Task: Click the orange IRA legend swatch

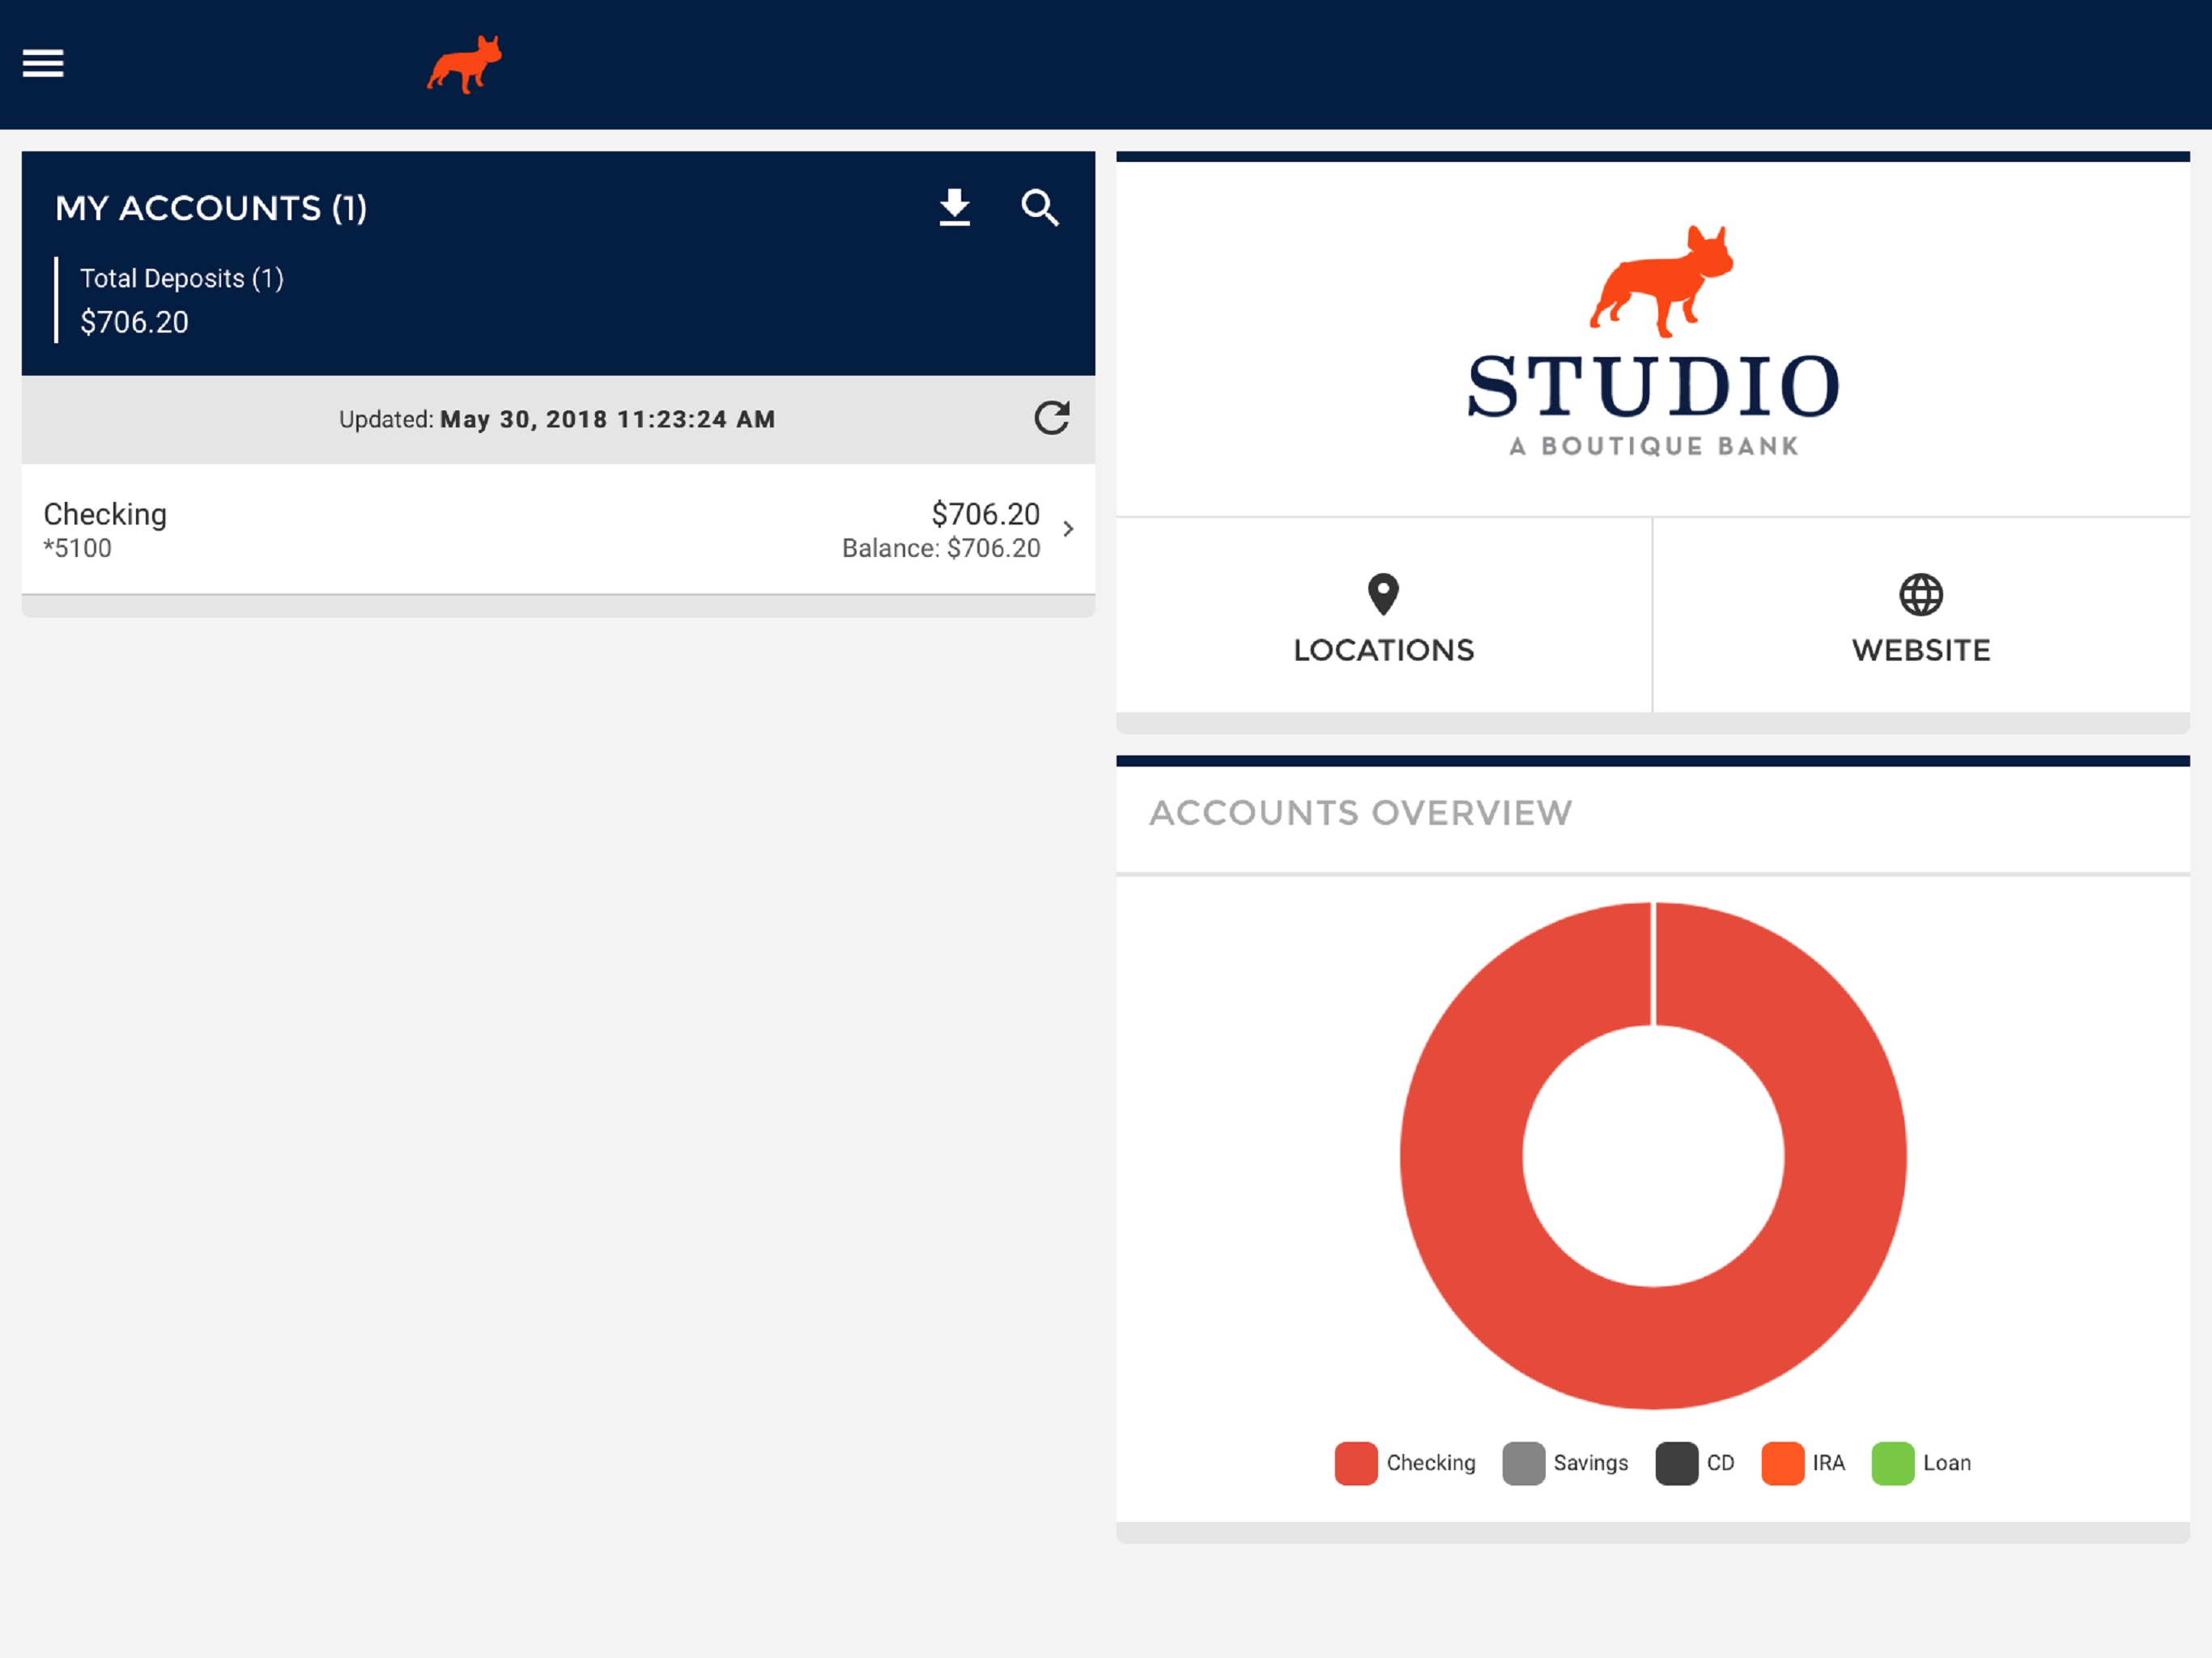Action: 1782,1463
